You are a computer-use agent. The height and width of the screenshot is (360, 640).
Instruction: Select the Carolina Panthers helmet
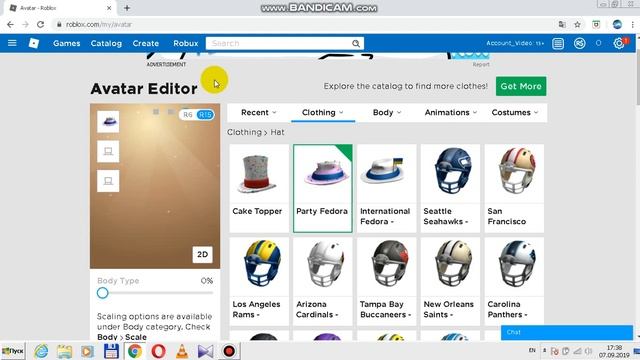click(514, 281)
